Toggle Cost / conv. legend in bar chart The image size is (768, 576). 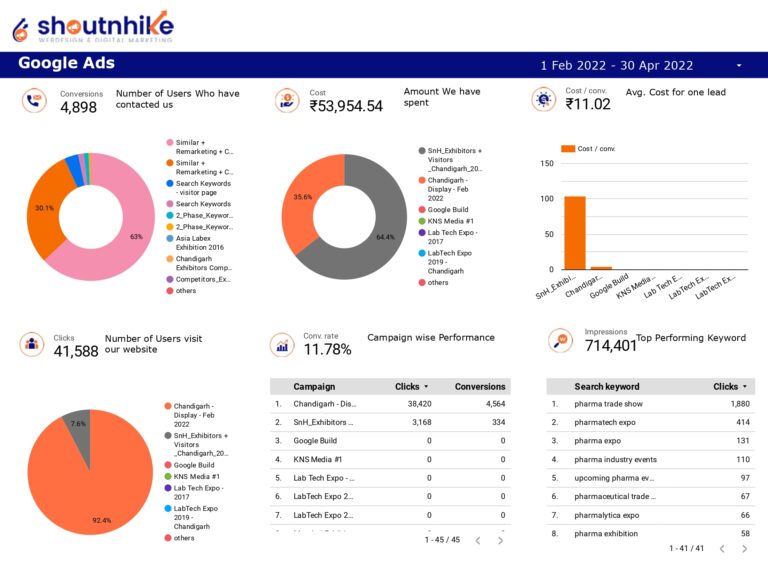pos(590,148)
